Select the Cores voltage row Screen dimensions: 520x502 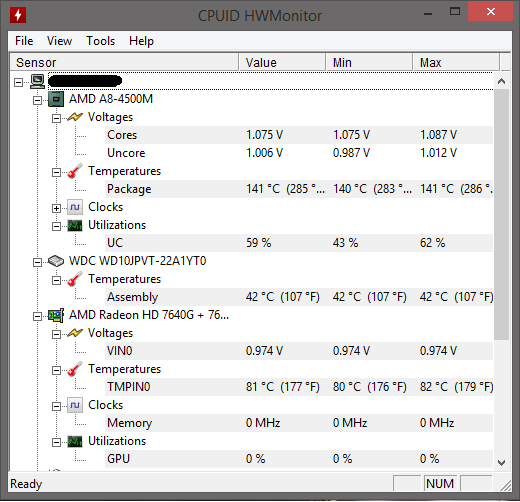tap(299, 135)
